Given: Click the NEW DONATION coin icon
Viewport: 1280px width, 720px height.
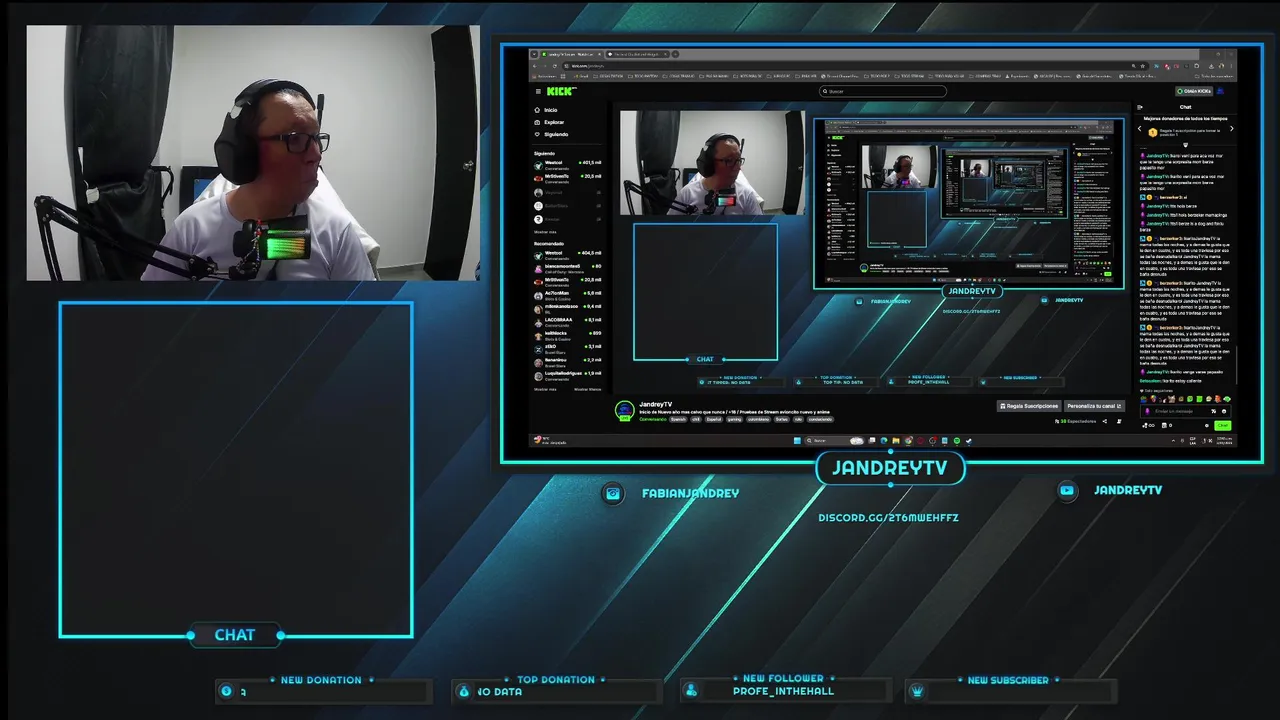Looking at the screenshot, I should [x=227, y=691].
